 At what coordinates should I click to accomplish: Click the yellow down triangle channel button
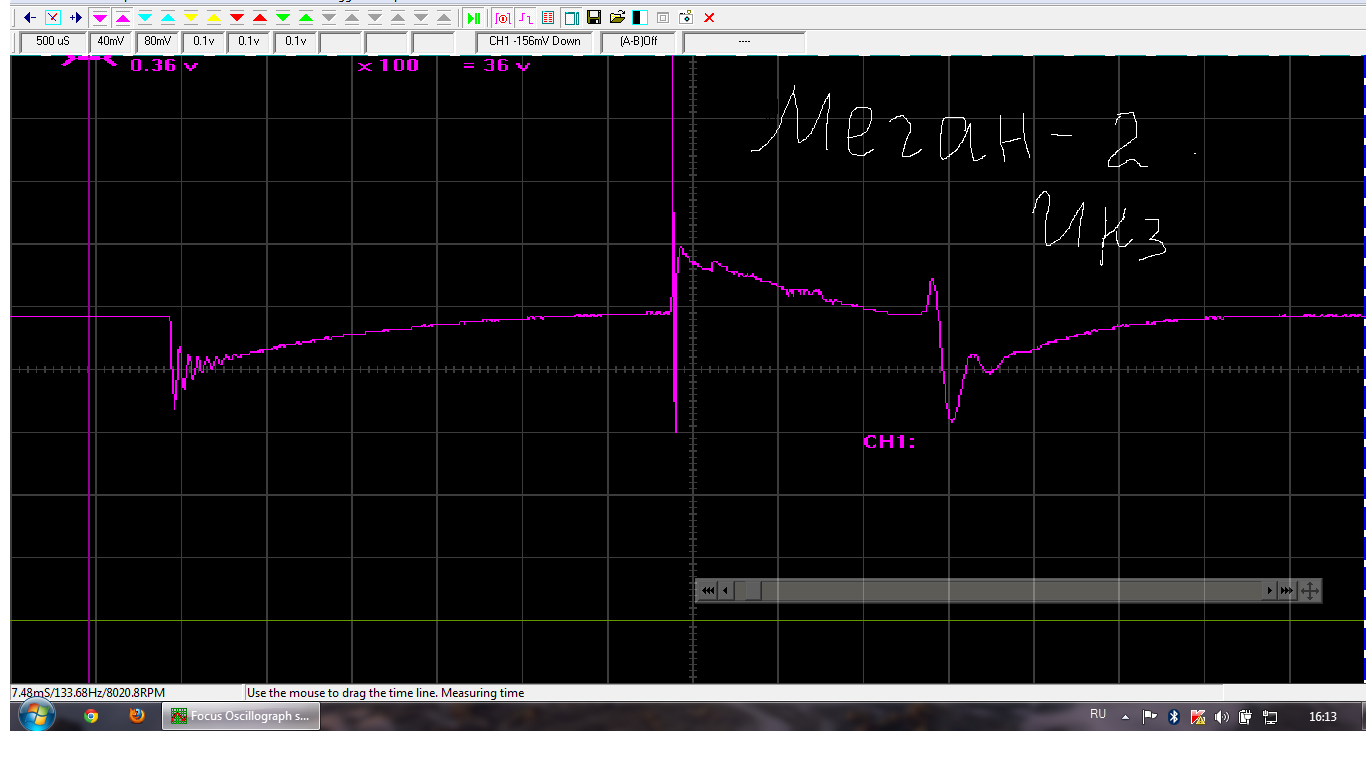tap(191, 18)
